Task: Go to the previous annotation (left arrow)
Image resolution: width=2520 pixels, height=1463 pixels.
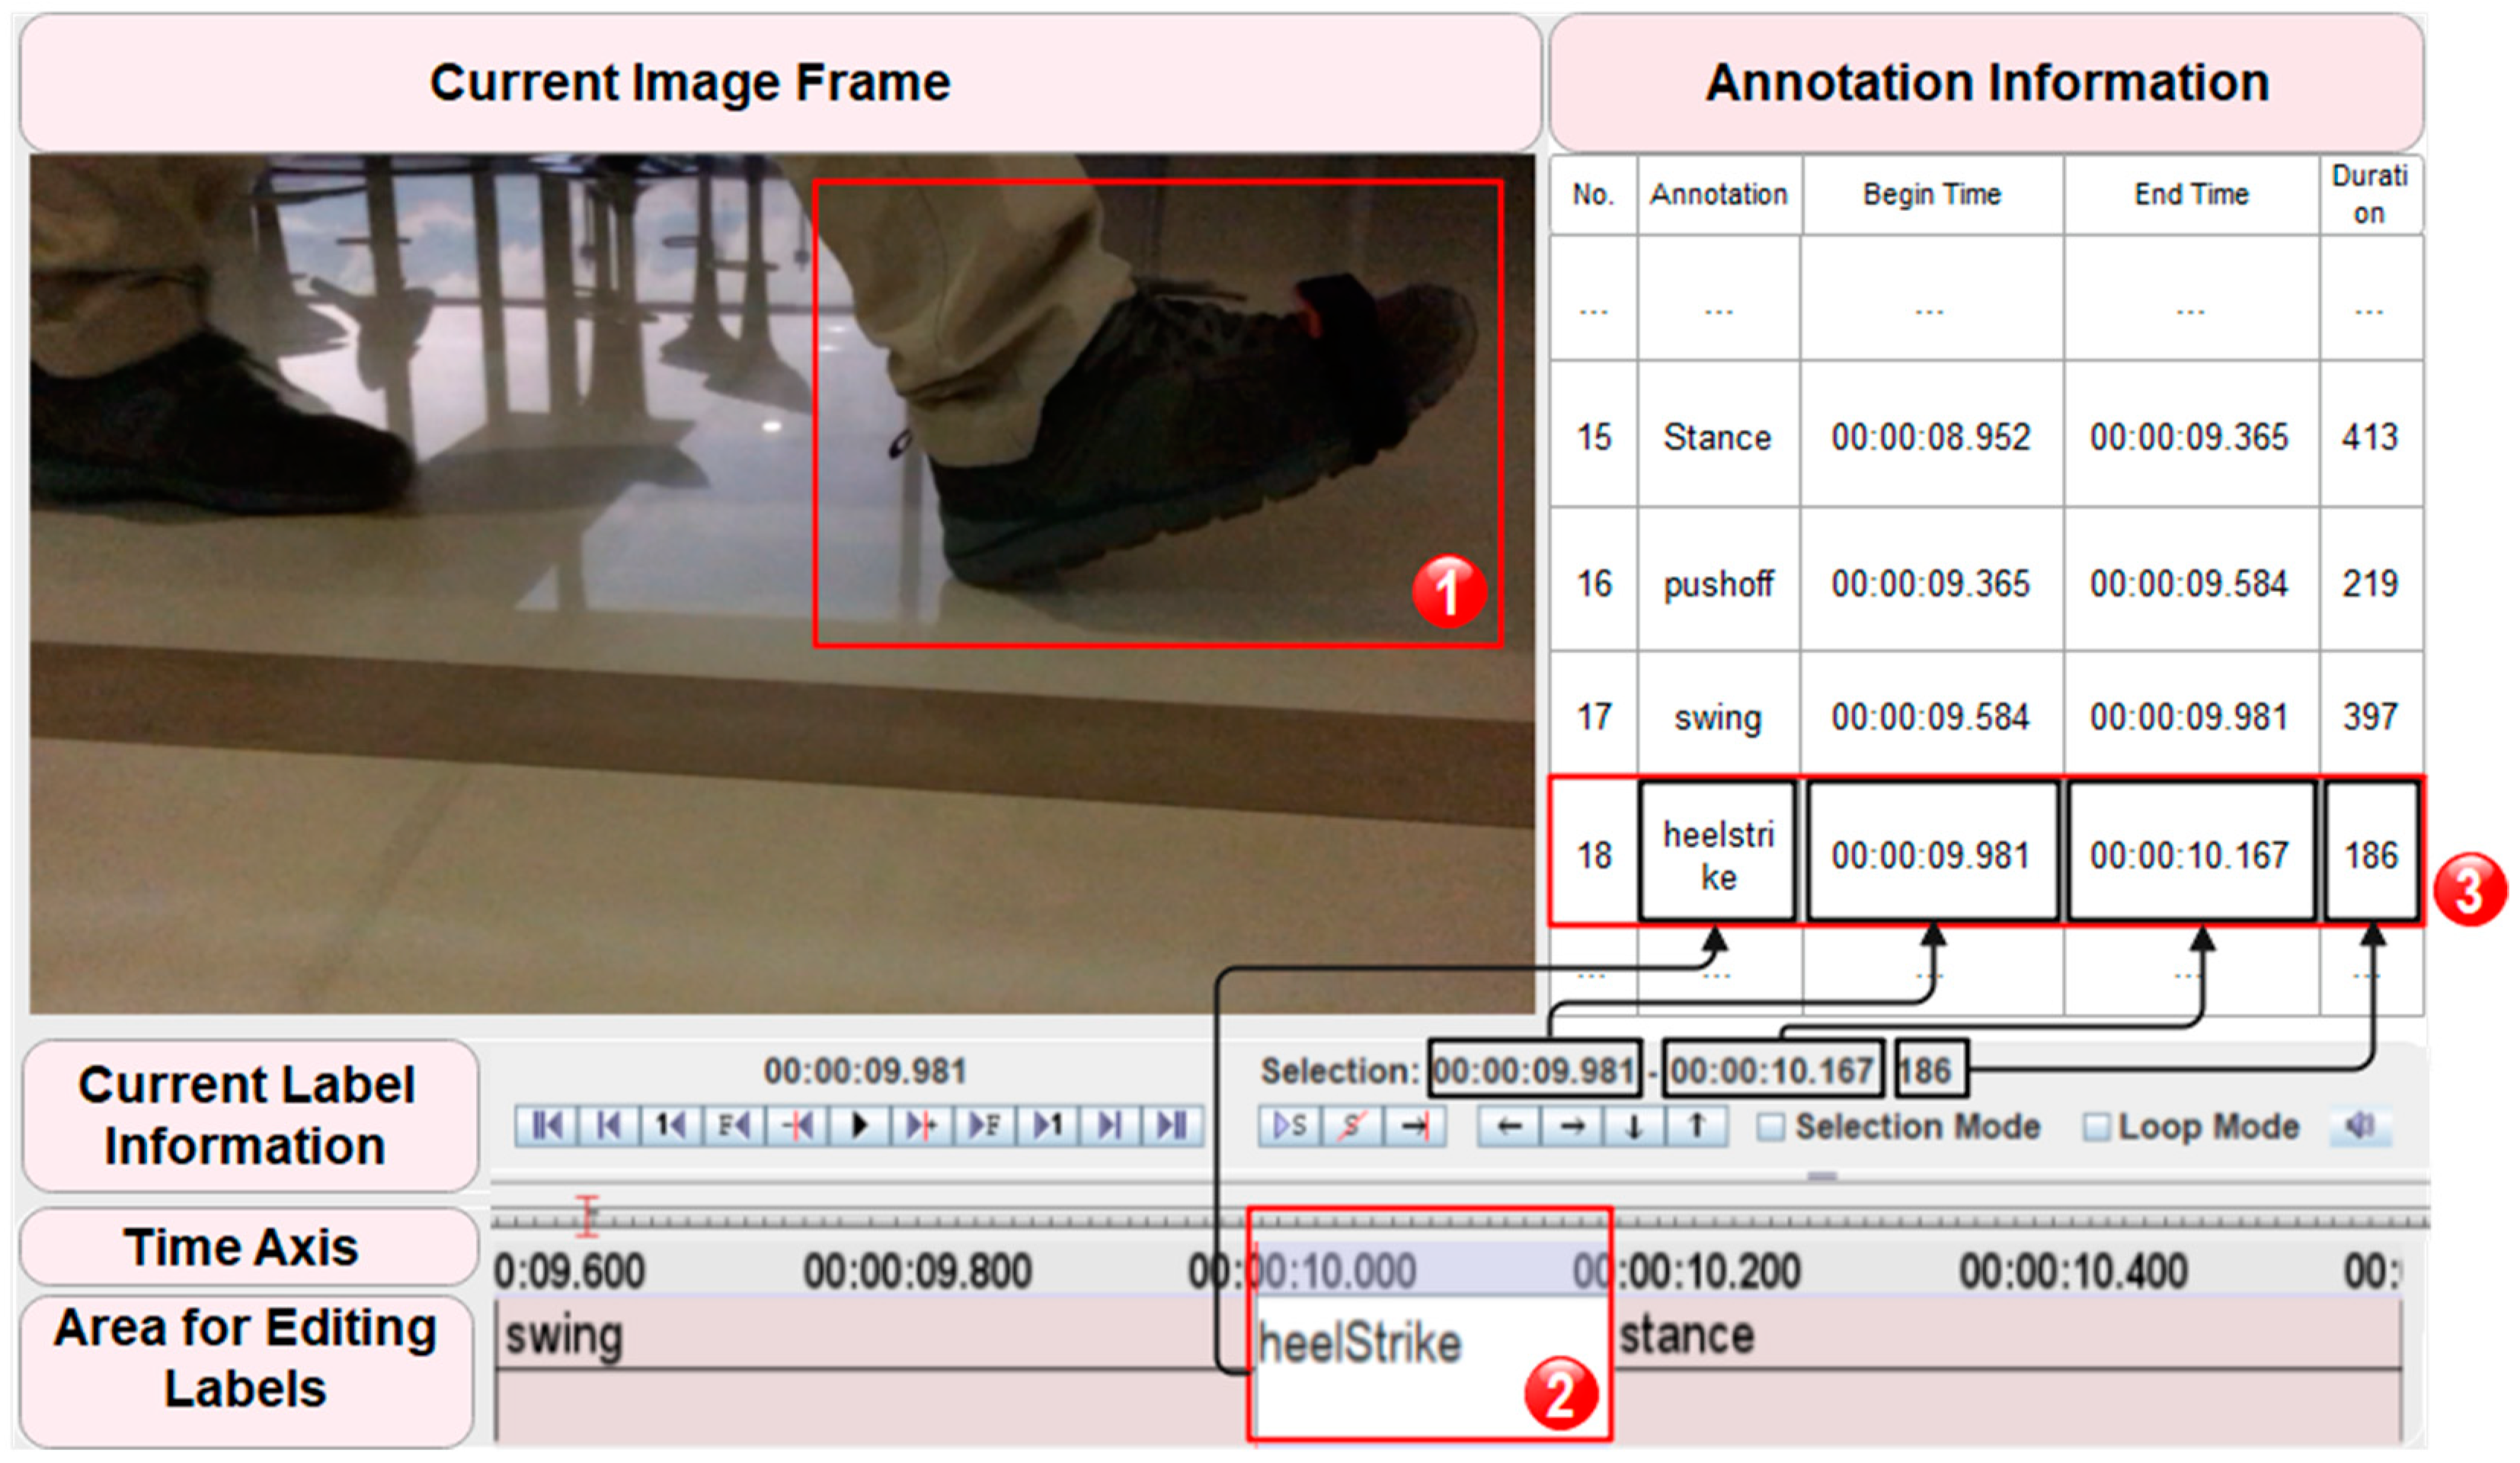Action: [1509, 1127]
